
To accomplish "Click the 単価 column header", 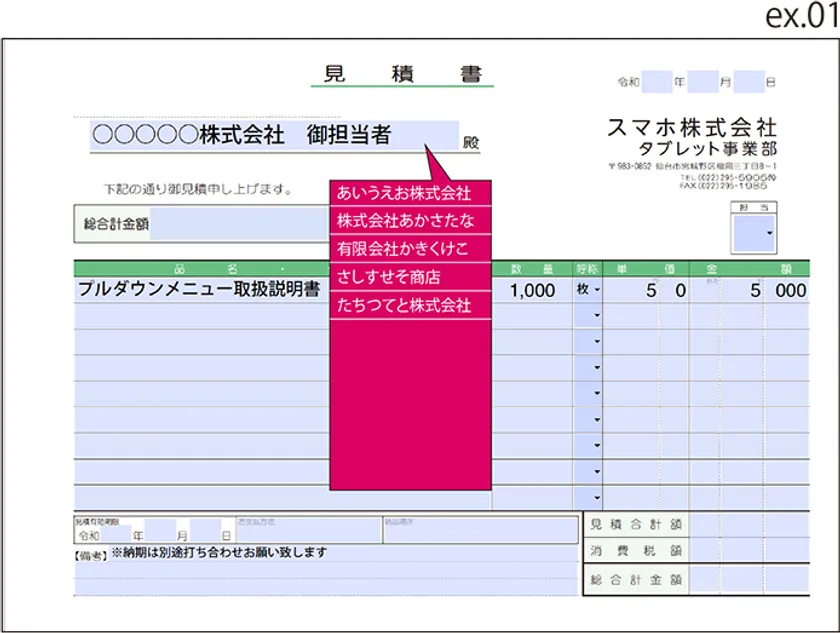I will pos(646,269).
